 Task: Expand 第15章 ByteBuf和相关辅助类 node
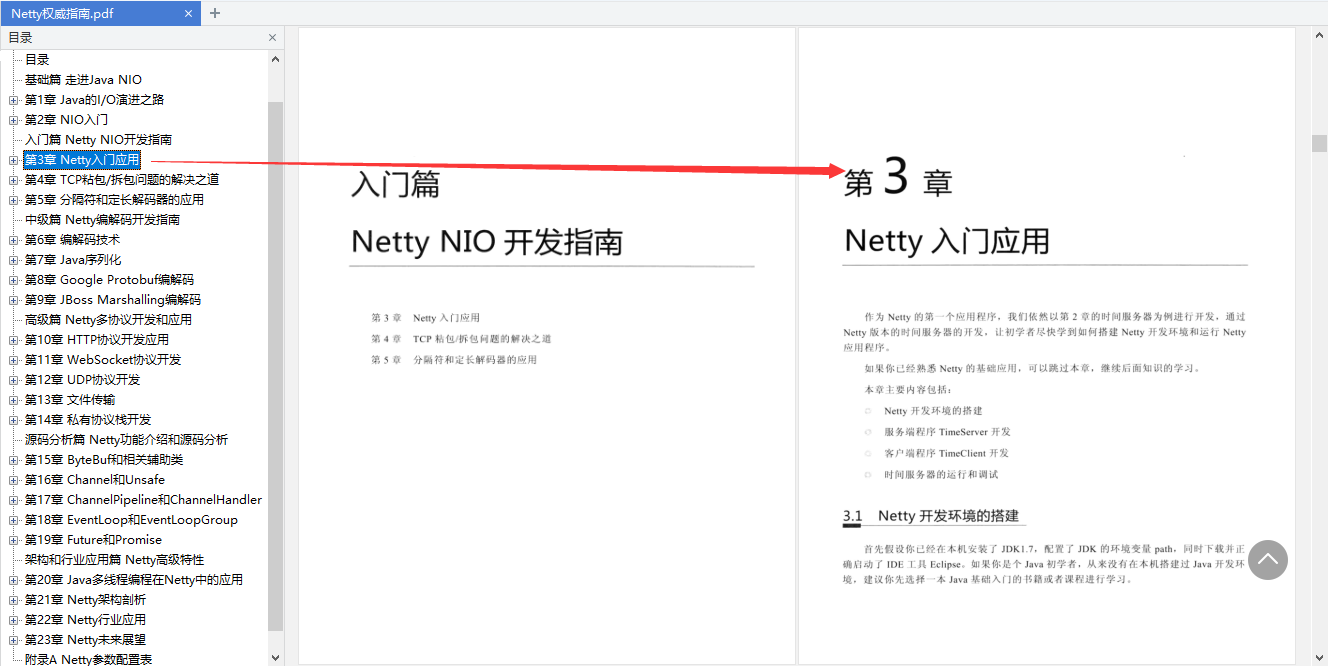[13, 460]
